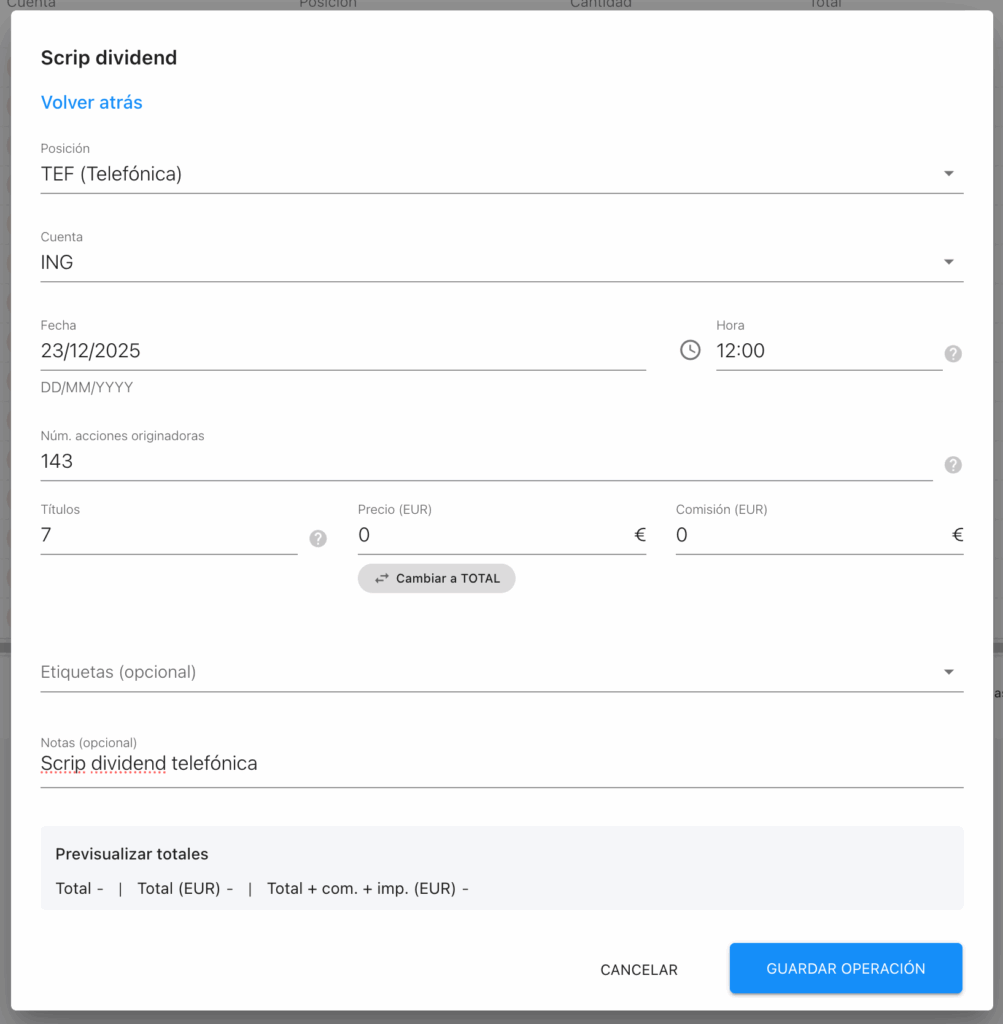Switch price input with Cambiar a TOTAL
Image resolution: width=1003 pixels, height=1024 pixels.
(x=436, y=578)
